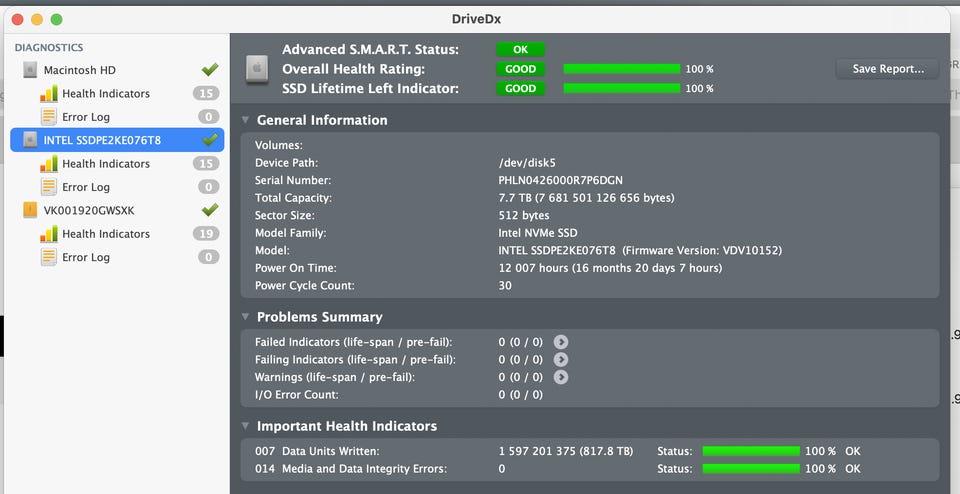This screenshot has height=494, width=960.
Task: Click the SSD Lifetime Left Indicator progress bar
Action: [621, 88]
